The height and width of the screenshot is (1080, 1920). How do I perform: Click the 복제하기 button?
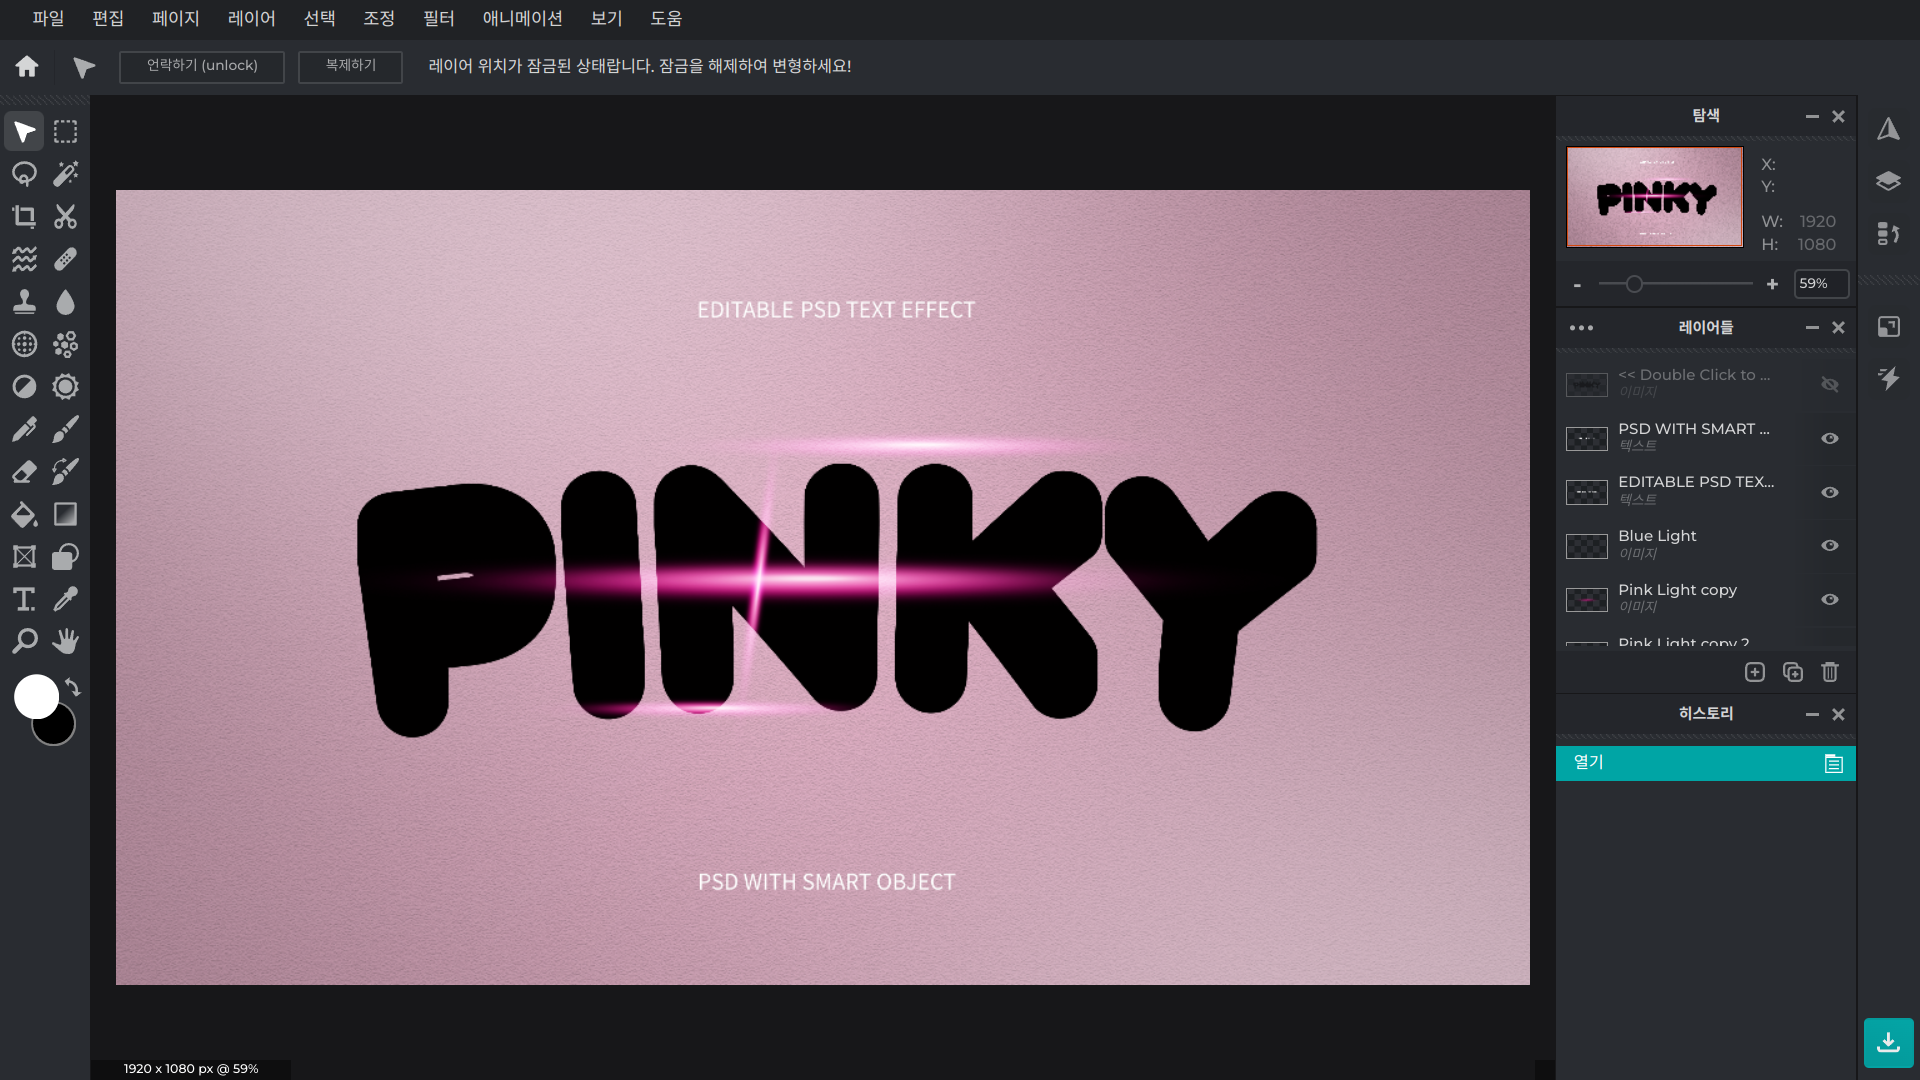[x=350, y=66]
